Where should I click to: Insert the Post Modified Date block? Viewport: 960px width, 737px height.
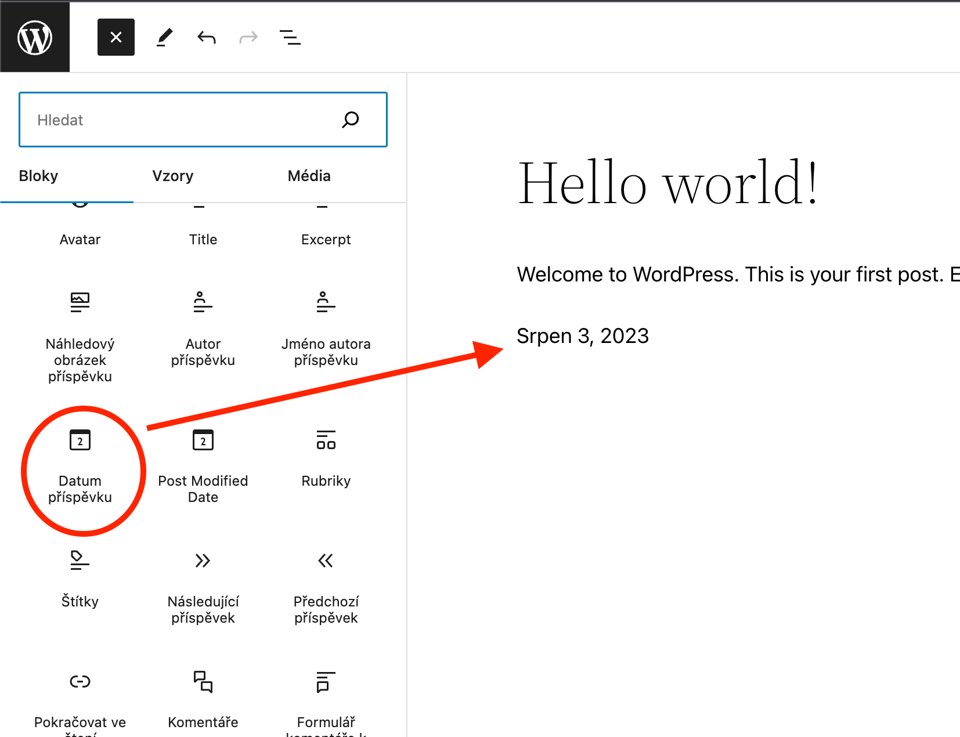point(203,466)
